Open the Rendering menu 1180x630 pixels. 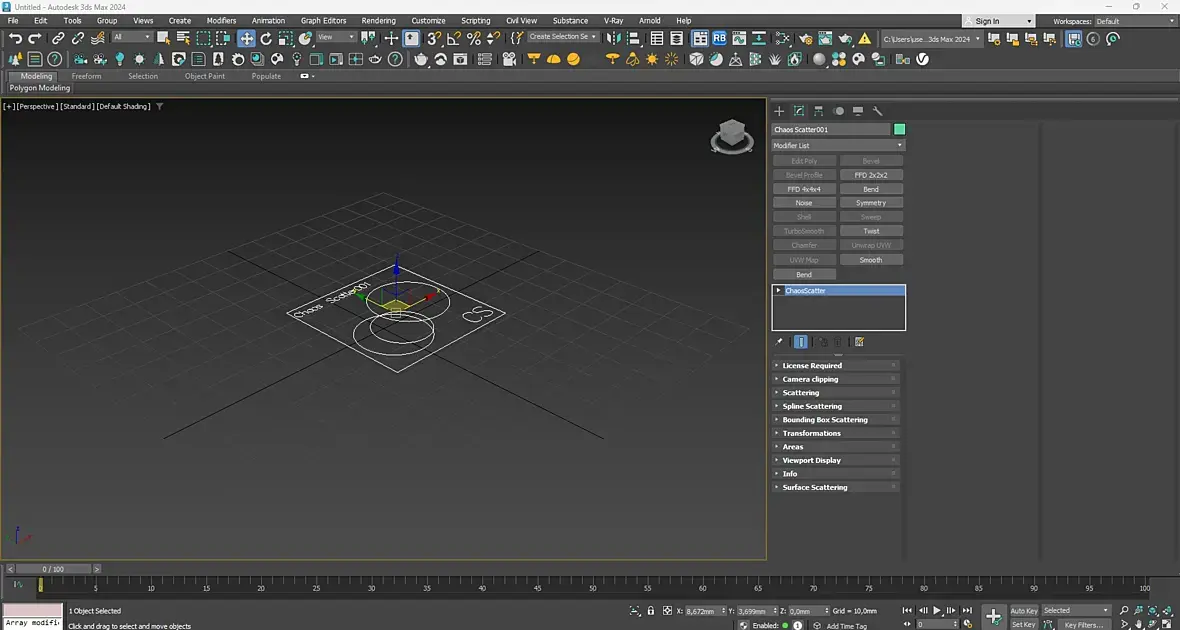(x=378, y=20)
